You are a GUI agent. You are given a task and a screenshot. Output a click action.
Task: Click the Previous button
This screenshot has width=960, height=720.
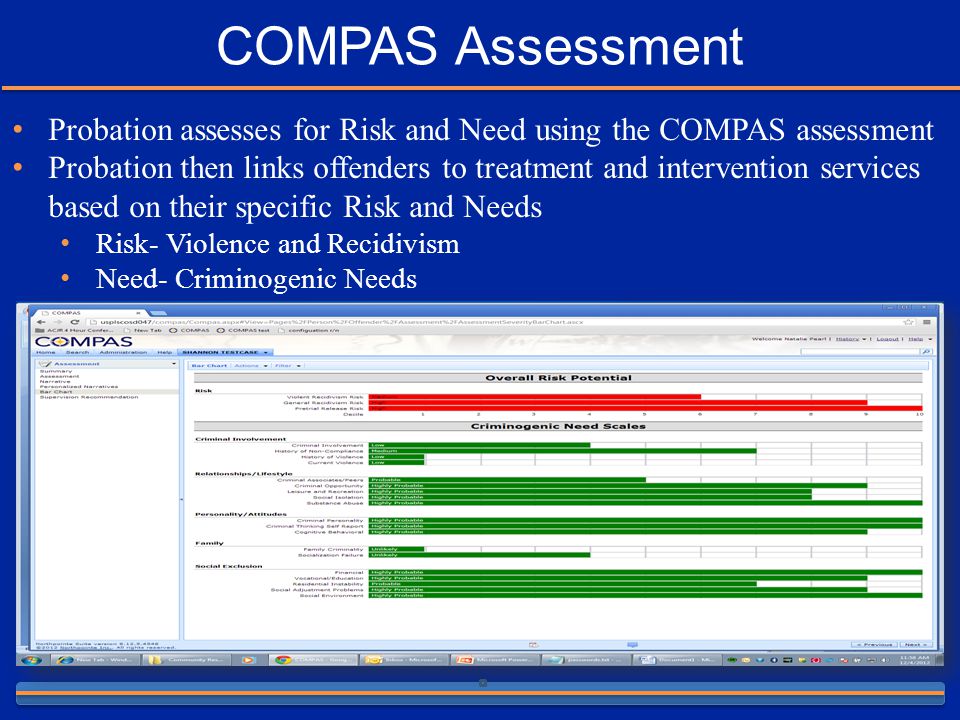(x=874, y=645)
